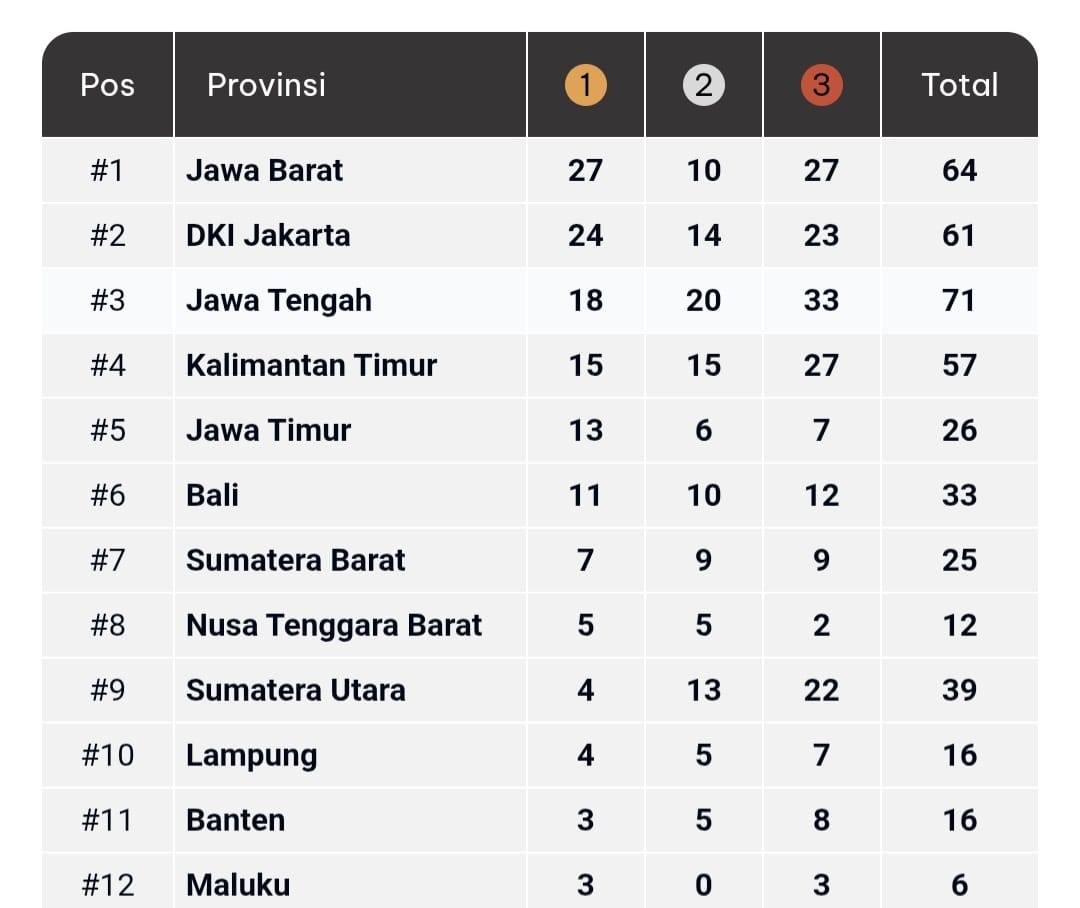Viewport: 1080px width, 908px height.
Task: Click the Pos column header
Action: click(x=107, y=86)
